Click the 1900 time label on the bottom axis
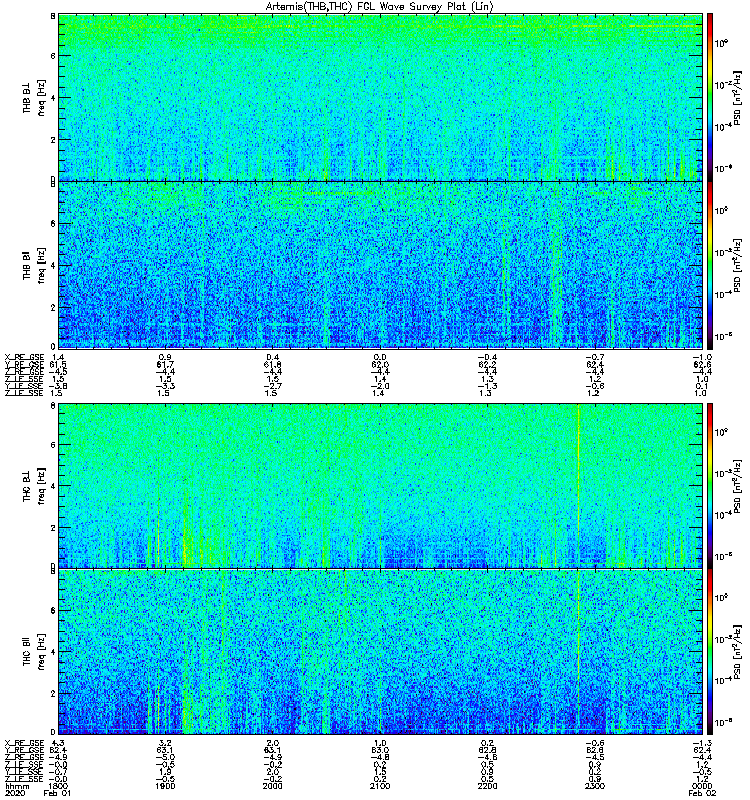Viewport: 750px width, 800px height. (x=165, y=786)
